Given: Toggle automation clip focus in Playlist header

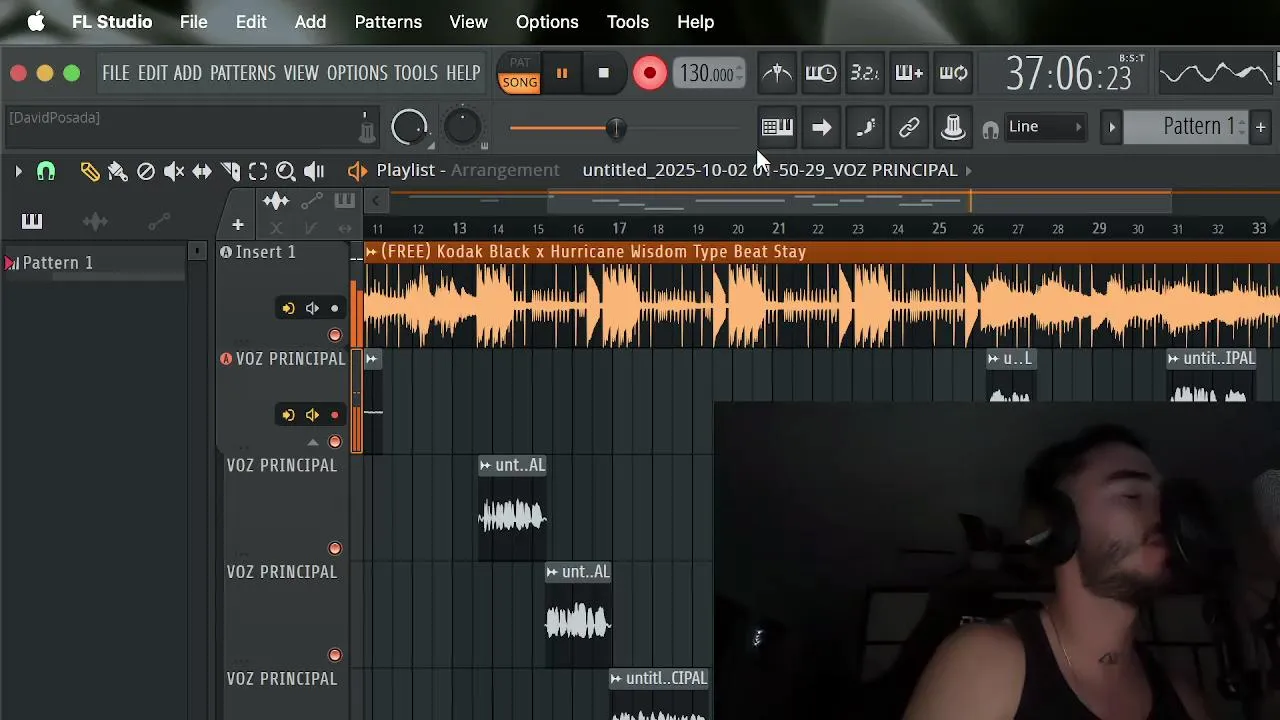Looking at the screenshot, I should click(312, 201).
